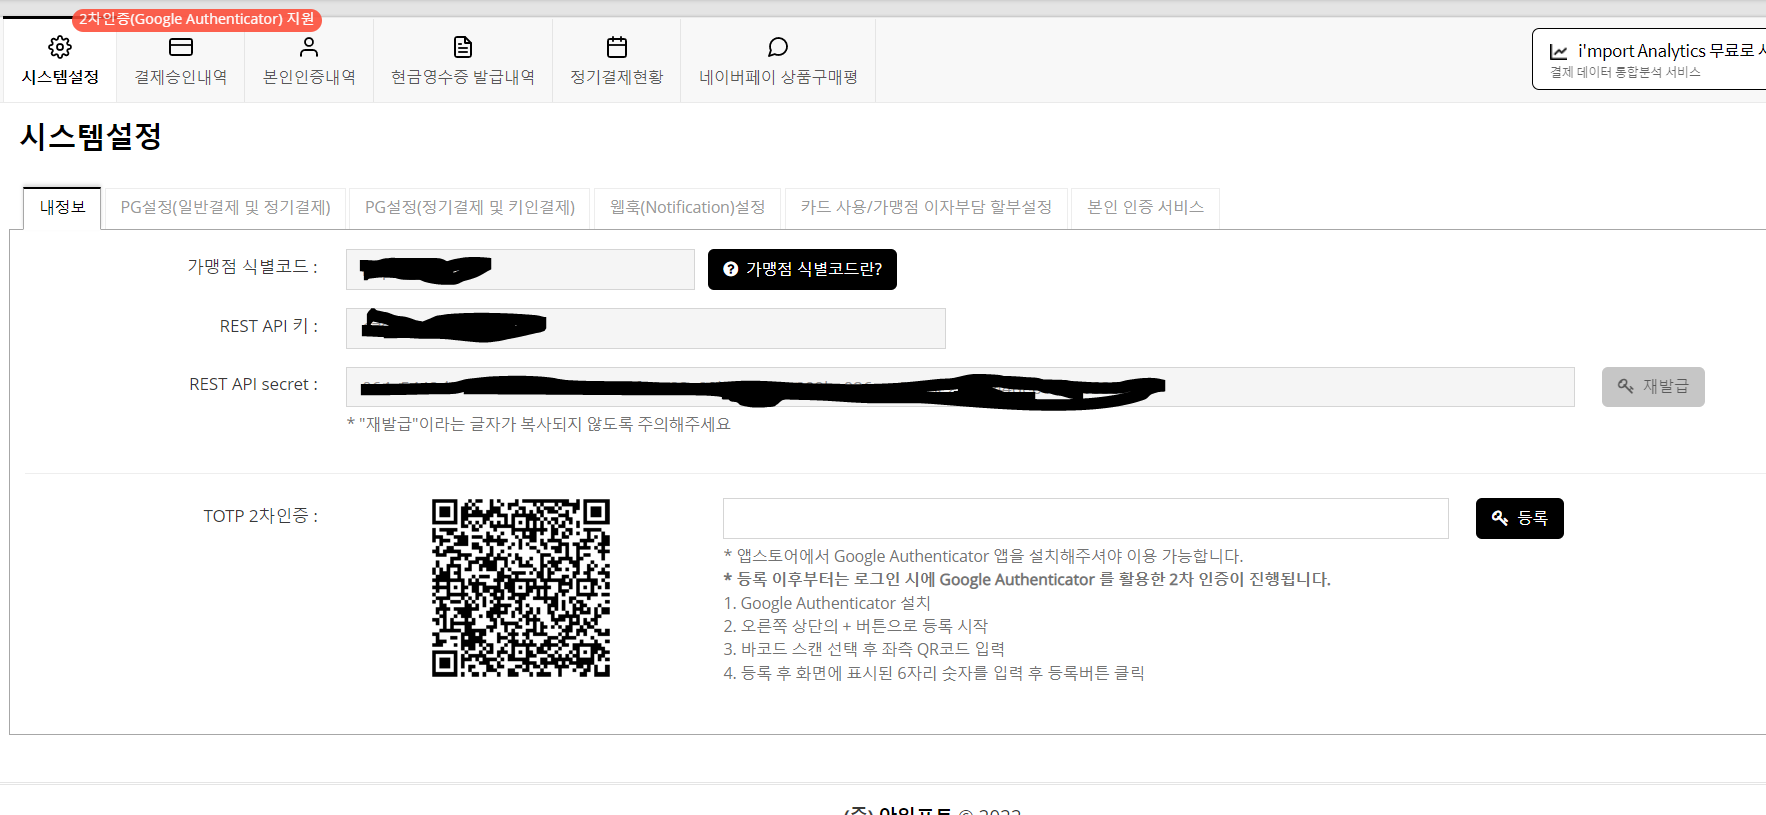This screenshot has height=815, width=1766.
Task: Click the "재발급" copy warning note
Action: 539,424
